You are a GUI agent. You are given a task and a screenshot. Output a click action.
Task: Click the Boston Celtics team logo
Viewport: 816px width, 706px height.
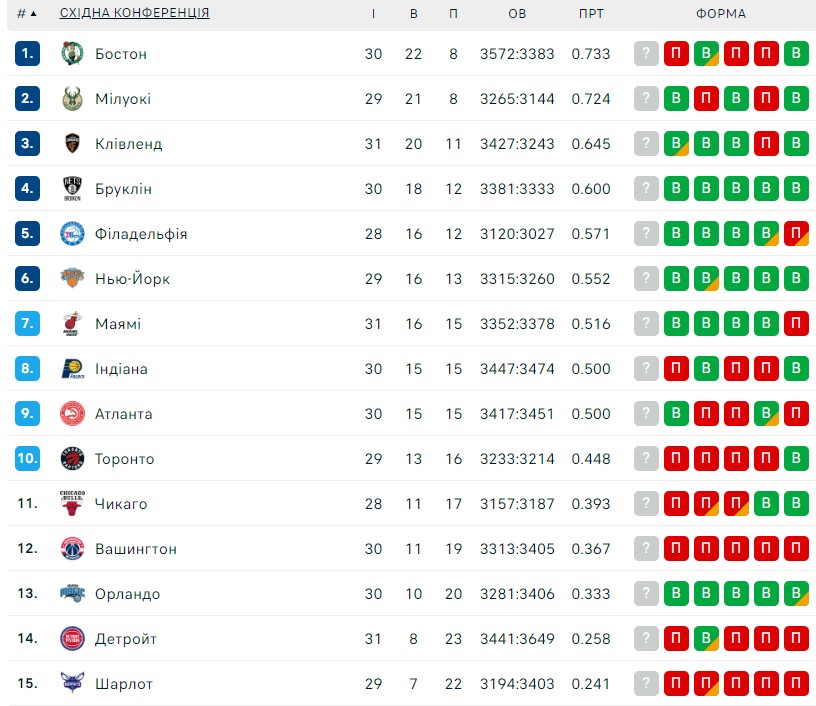point(72,54)
